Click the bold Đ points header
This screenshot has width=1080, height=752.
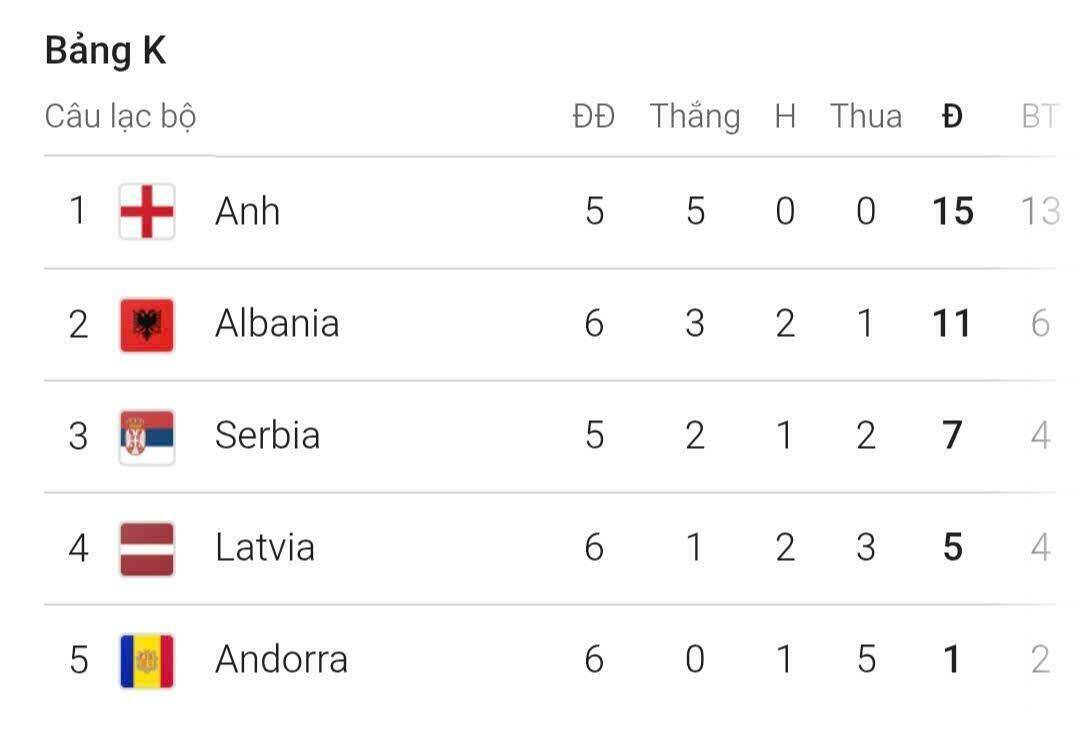(952, 117)
